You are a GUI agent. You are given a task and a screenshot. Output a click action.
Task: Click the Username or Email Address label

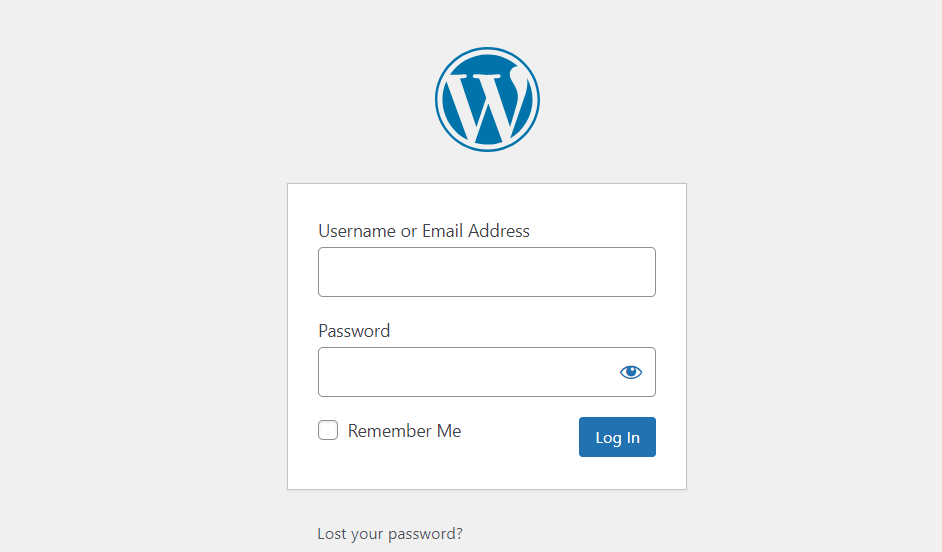tap(424, 231)
